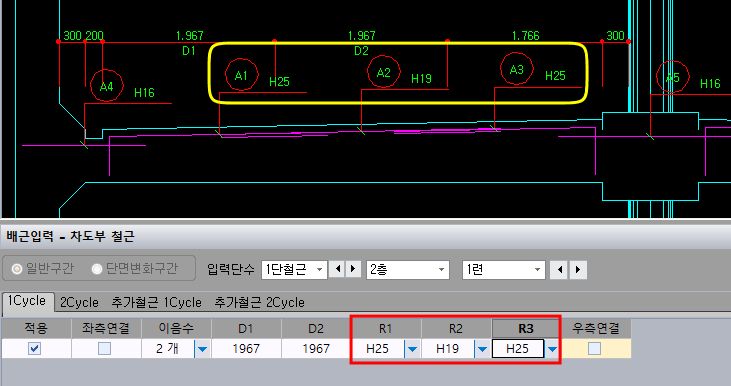The width and height of the screenshot is (731, 386).
Task: Toggle the 적용 checkbox
Action: tap(34, 348)
